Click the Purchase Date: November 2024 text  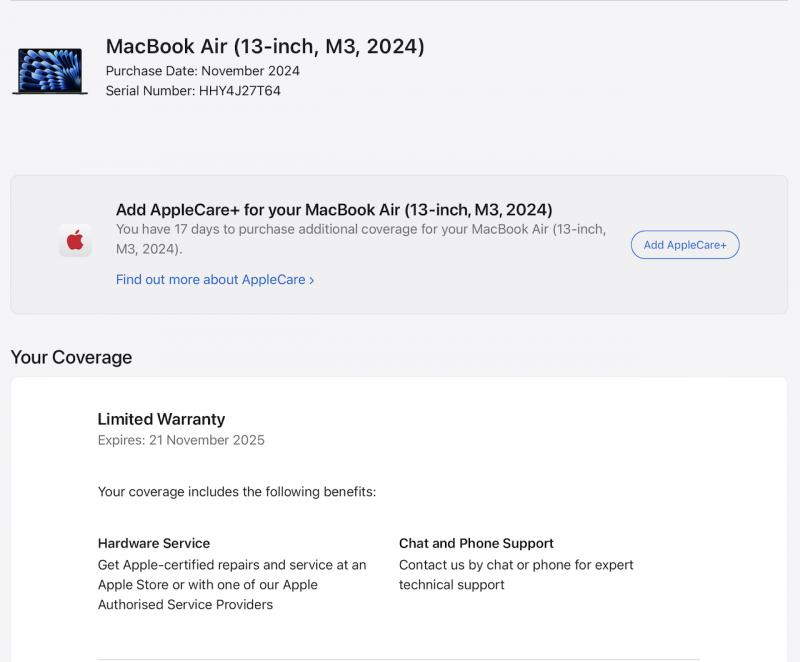(203, 71)
